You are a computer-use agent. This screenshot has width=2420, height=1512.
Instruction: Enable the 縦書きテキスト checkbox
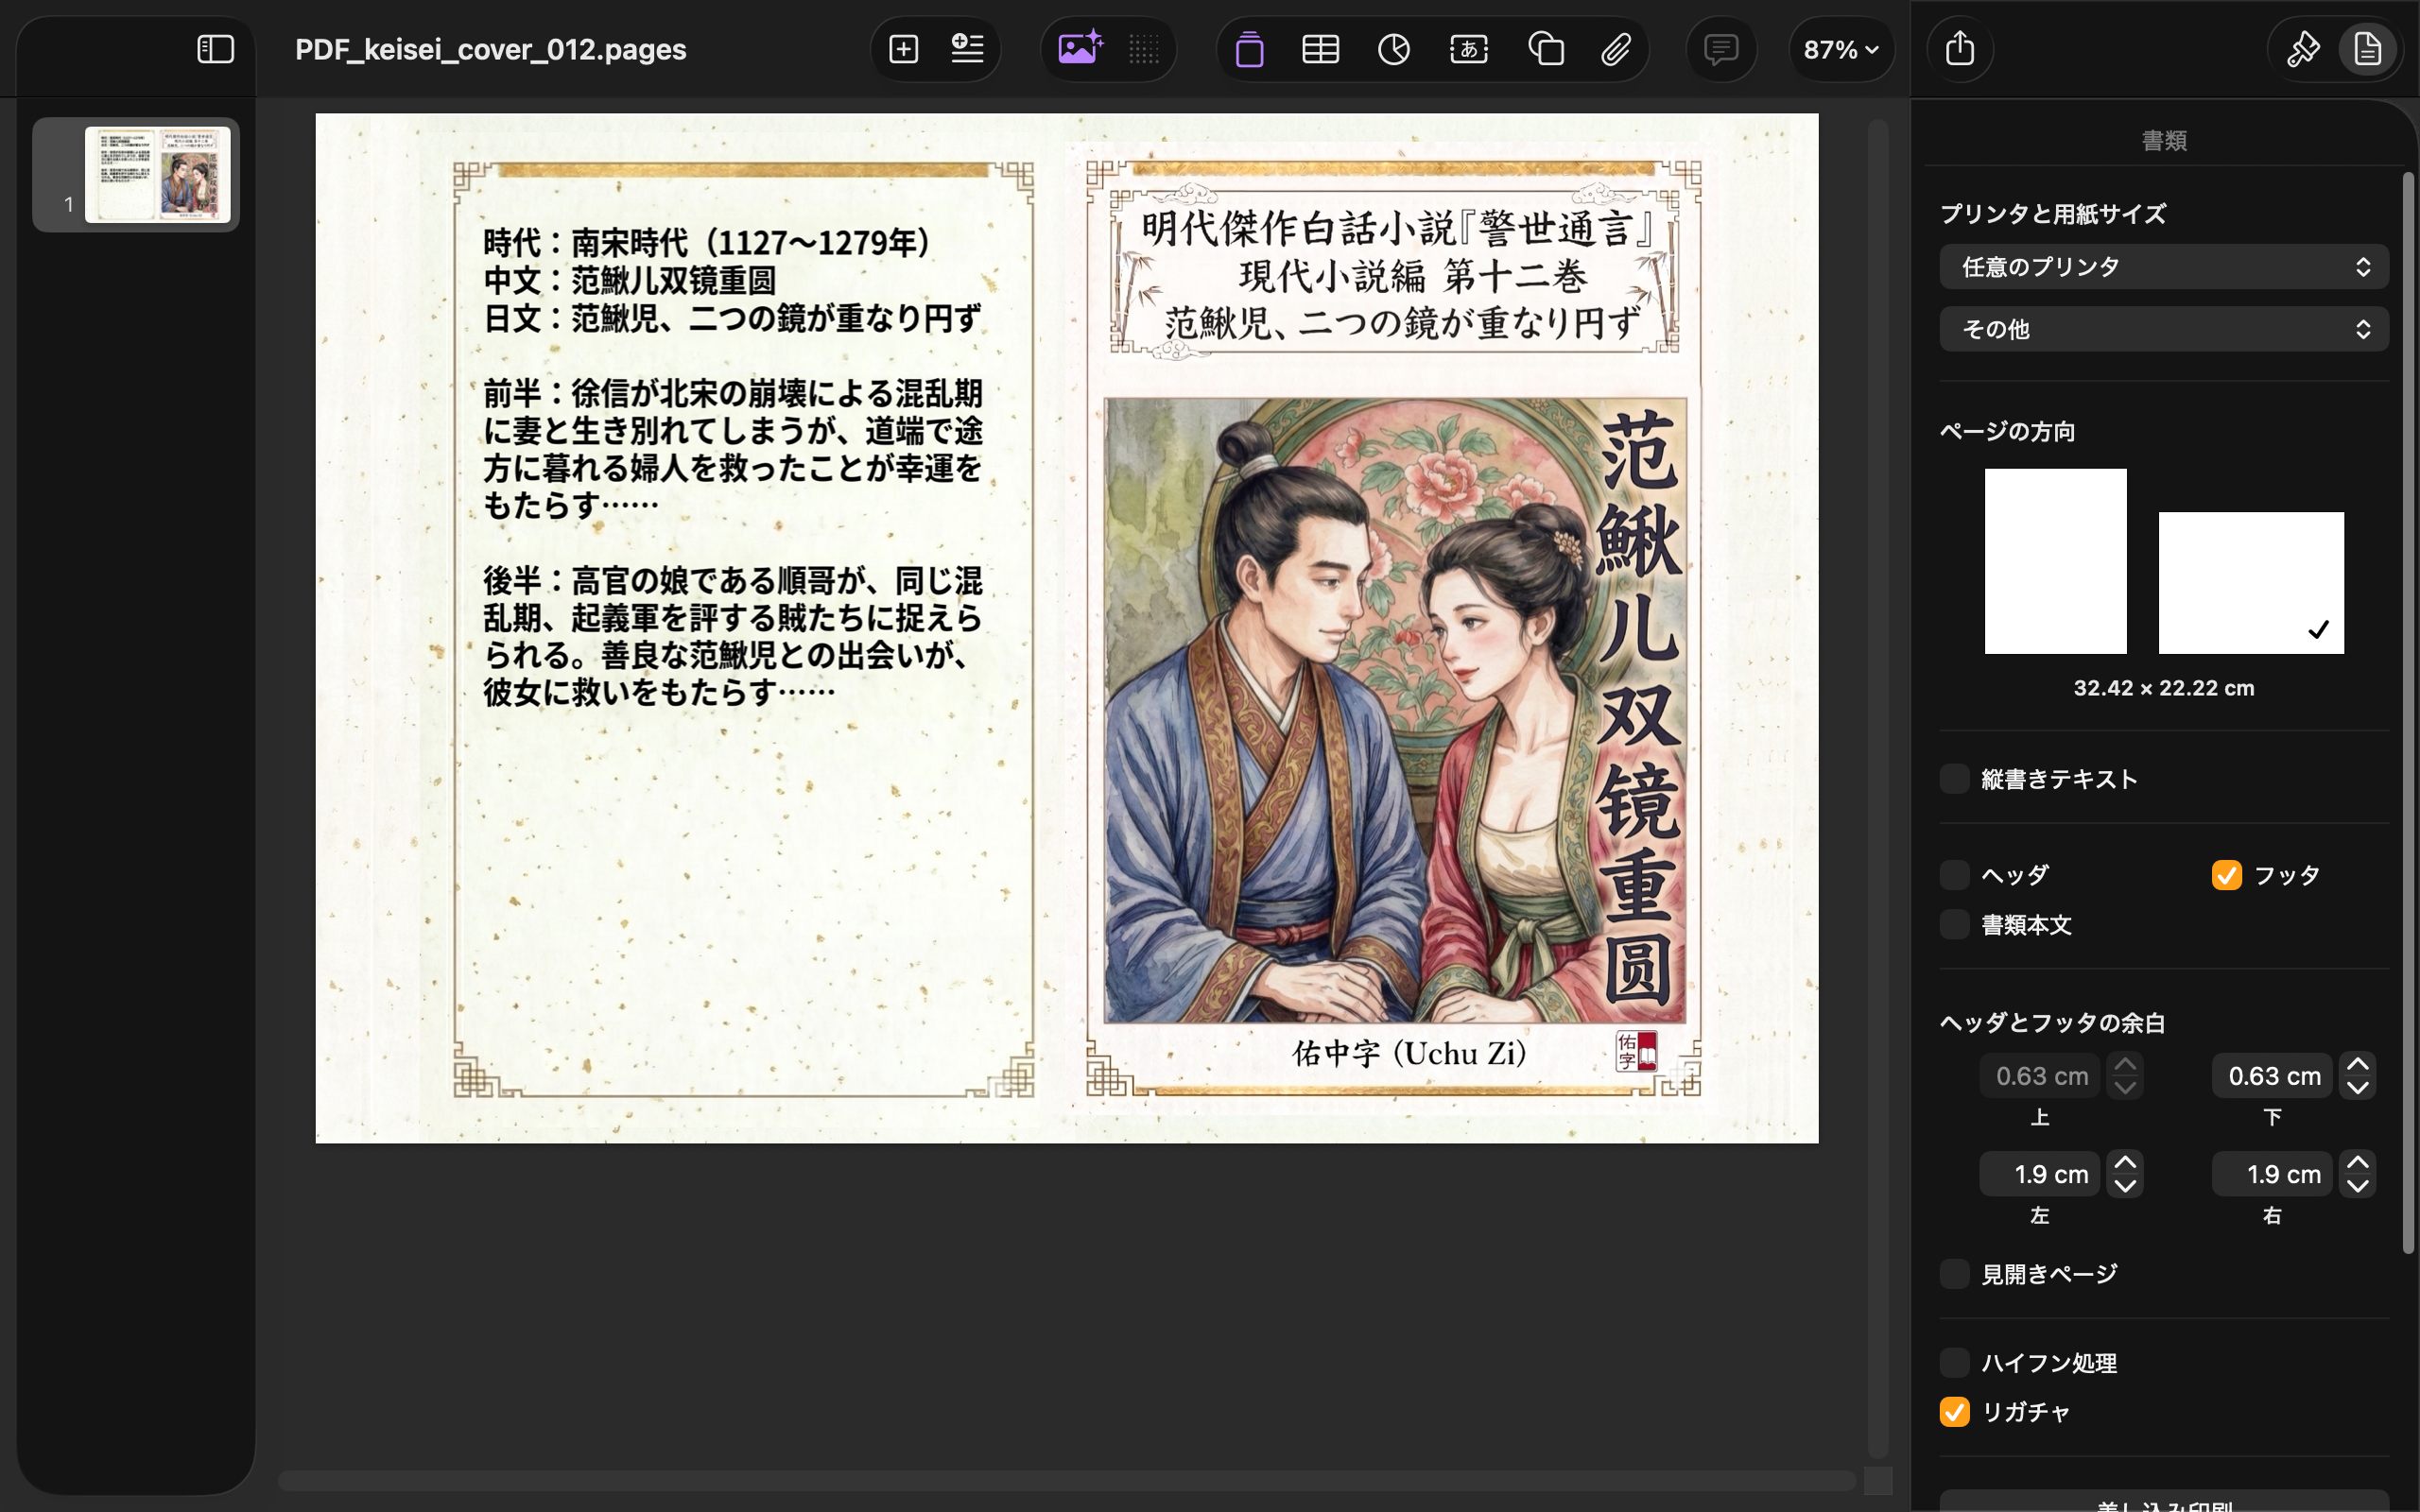[1954, 779]
